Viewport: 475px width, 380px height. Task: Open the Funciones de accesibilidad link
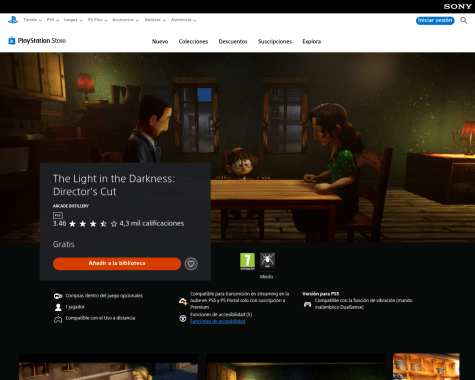pyautogui.click(x=217, y=321)
